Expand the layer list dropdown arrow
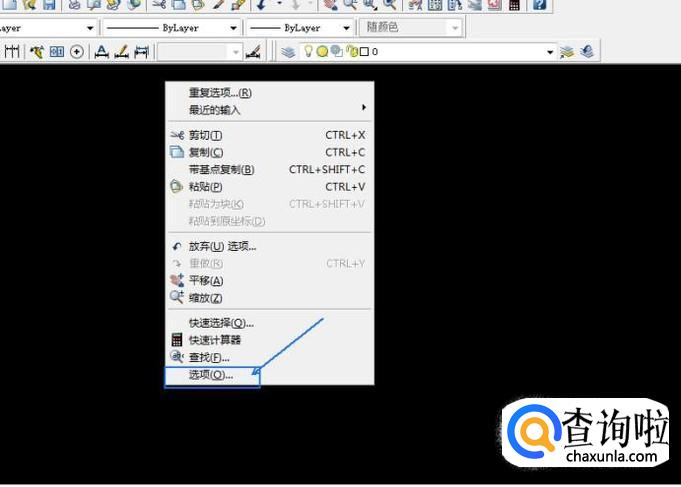 tap(548, 51)
